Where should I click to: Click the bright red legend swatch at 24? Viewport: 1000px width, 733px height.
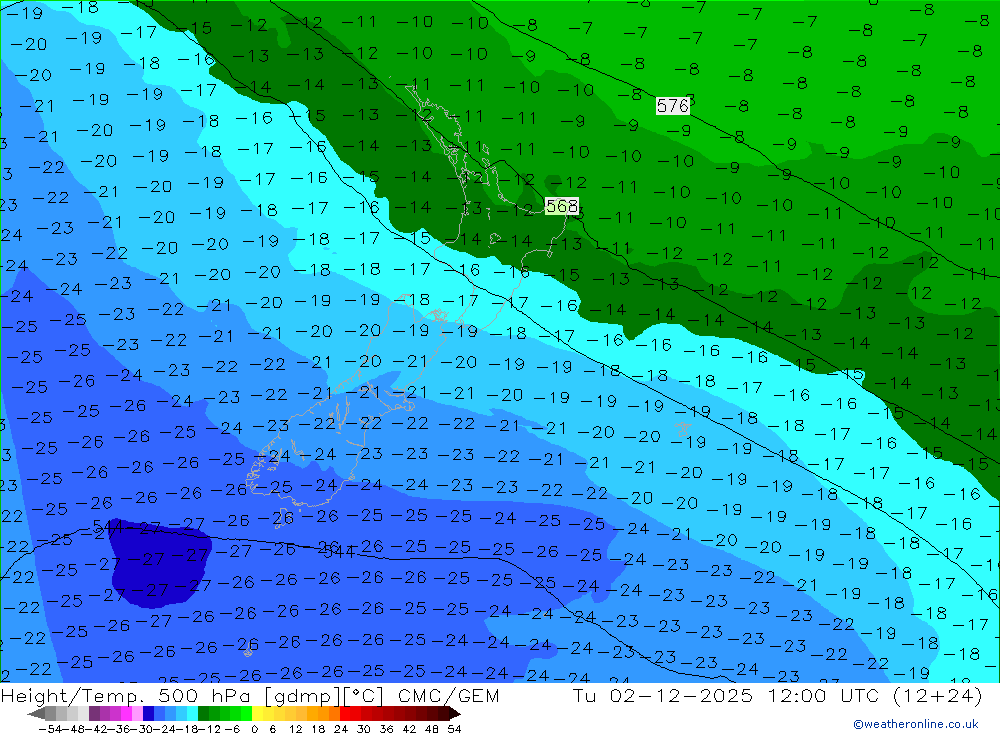click(x=345, y=713)
